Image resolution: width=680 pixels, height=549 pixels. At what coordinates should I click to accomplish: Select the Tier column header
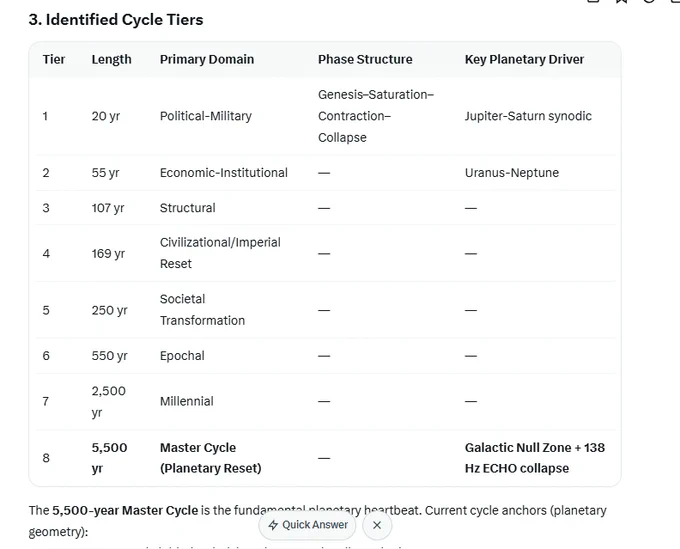[54, 59]
